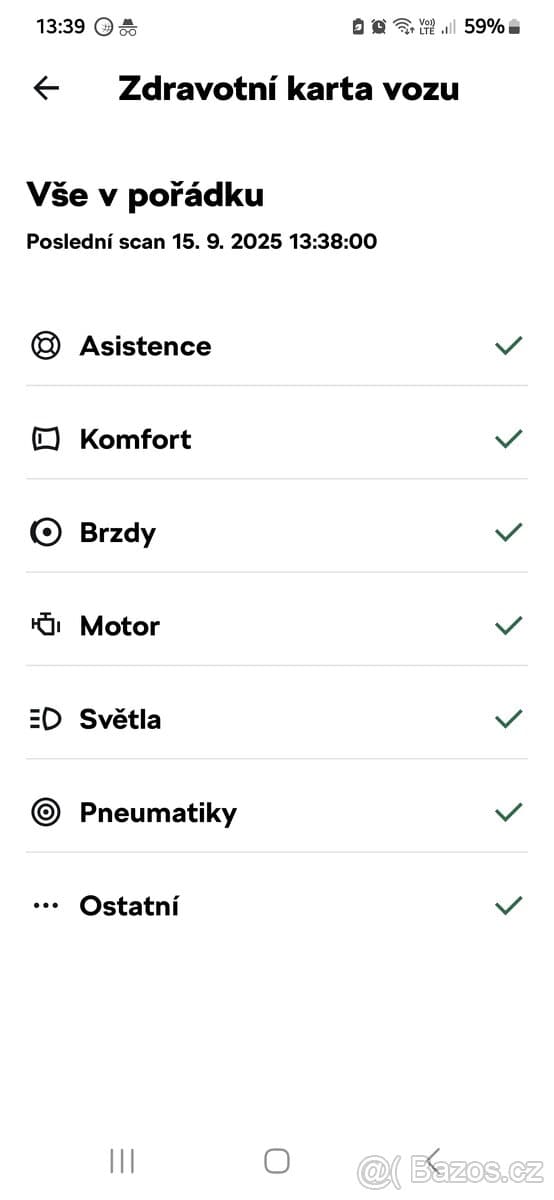The width and height of the screenshot is (554, 1200).
Task: Tap the Asistence lifebuoy icon
Action: (x=46, y=346)
